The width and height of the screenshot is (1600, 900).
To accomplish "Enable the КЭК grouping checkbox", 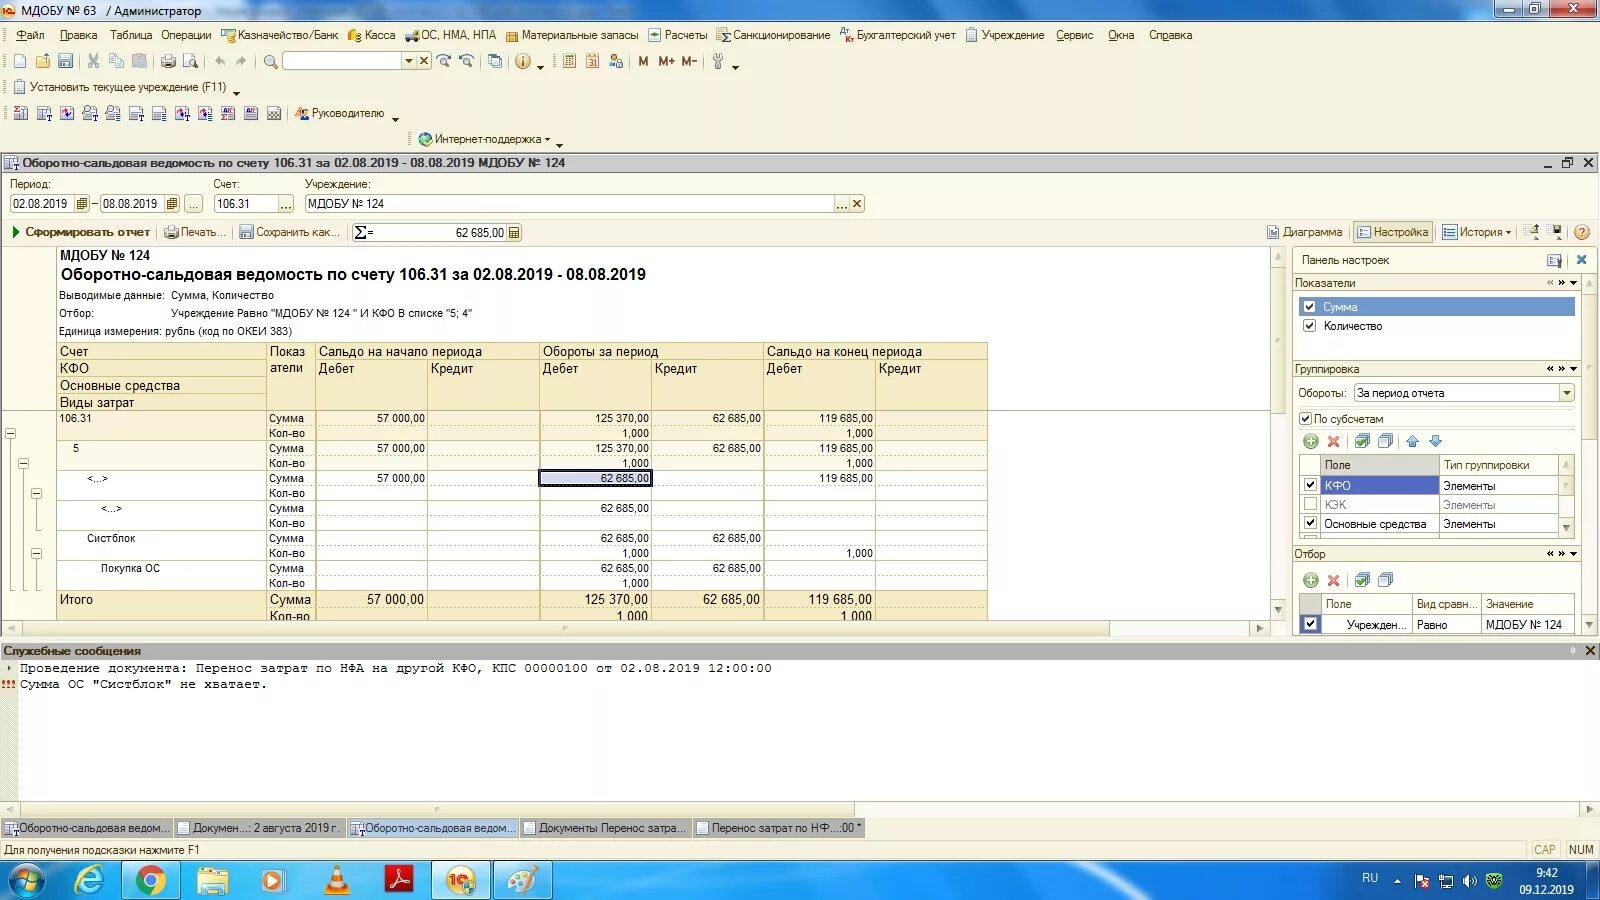I will tap(1310, 504).
